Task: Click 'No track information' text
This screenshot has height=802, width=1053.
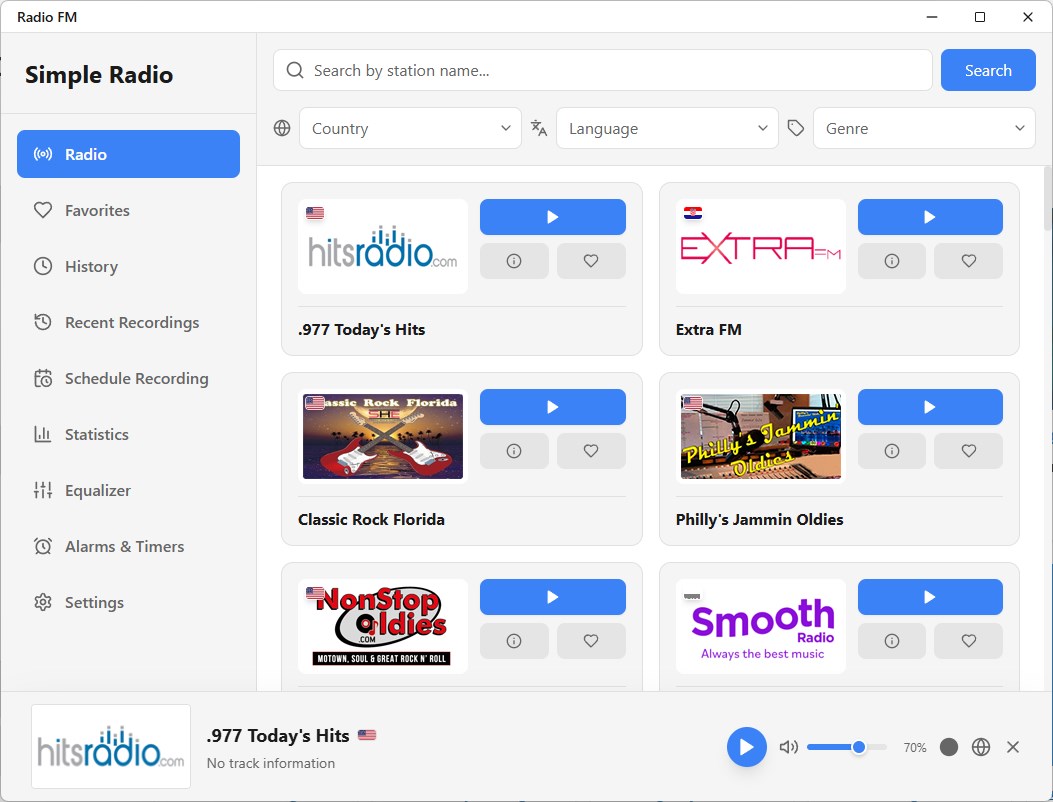Action: click(271, 763)
